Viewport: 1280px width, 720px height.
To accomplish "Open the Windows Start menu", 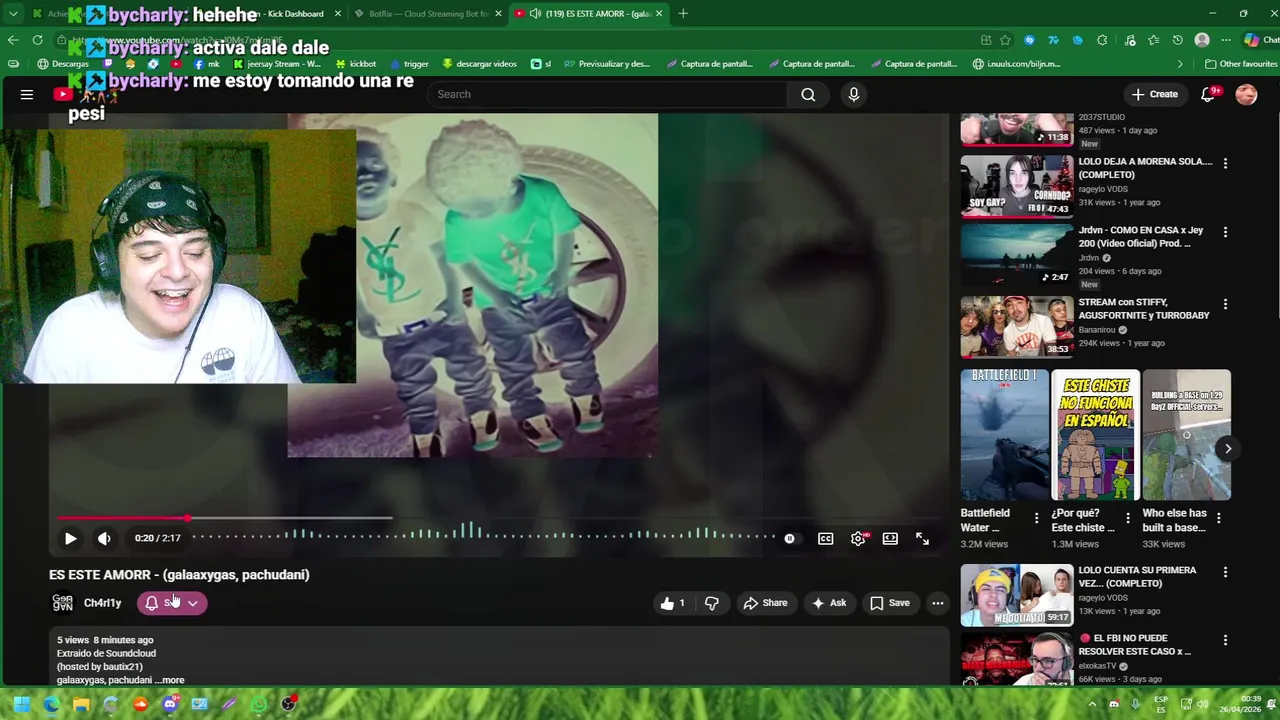I will pyautogui.click(x=21, y=704).
